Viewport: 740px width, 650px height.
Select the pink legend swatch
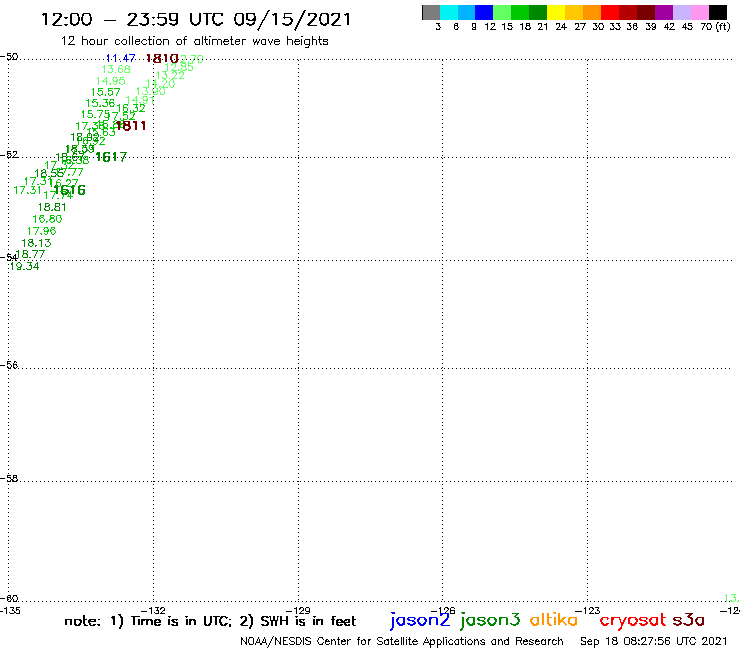[x=699, y=12]
